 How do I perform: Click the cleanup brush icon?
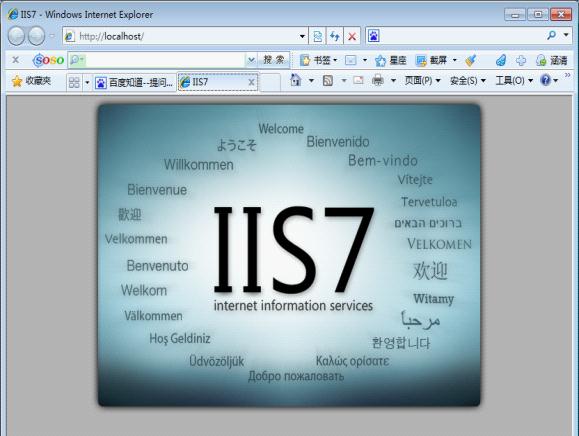point(470,60)
